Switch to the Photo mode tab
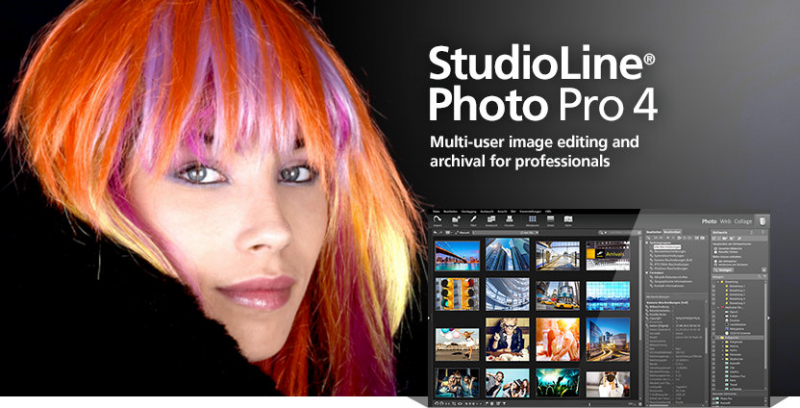The width and height of the screenshot is (800, 408). (709, 221)
